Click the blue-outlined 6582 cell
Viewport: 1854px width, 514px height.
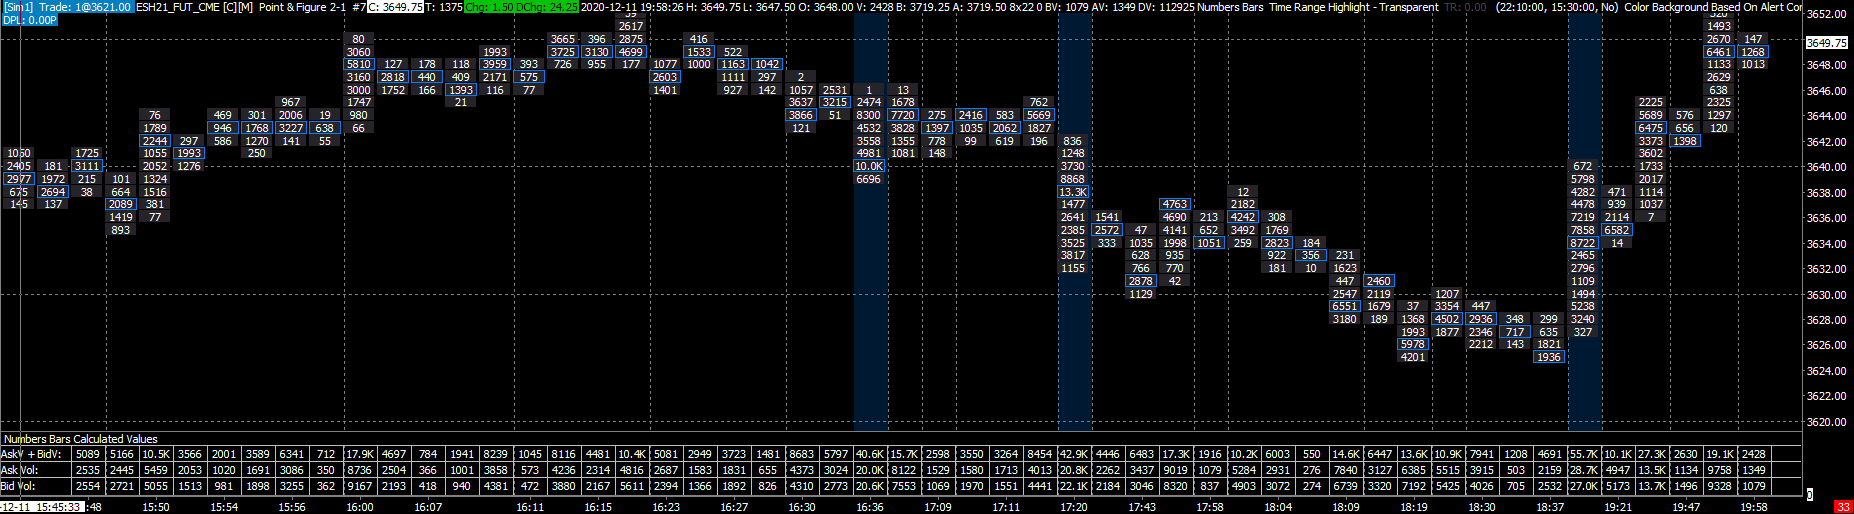click(1617, 230)
